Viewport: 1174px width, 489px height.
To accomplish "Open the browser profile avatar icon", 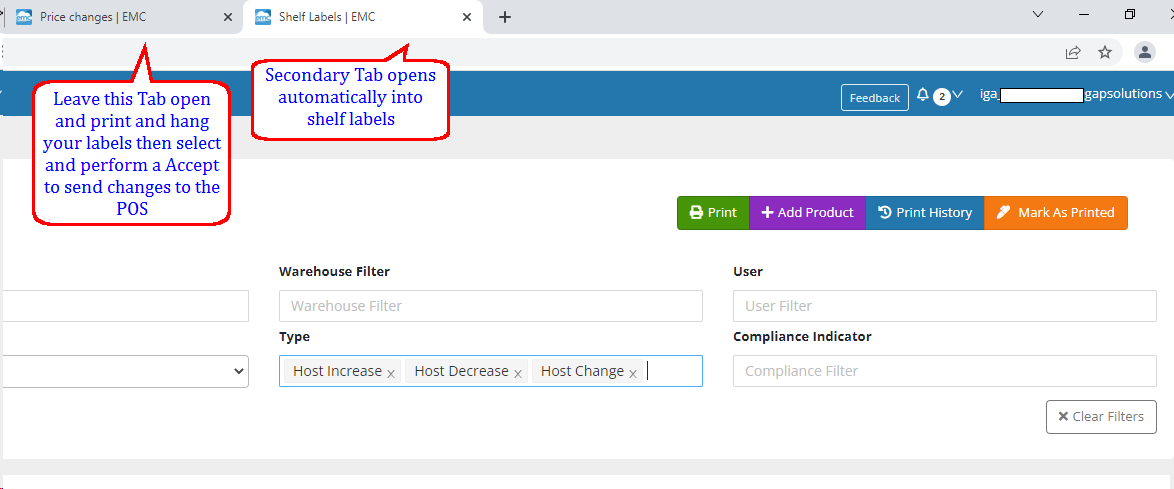I will [1145, 52].
